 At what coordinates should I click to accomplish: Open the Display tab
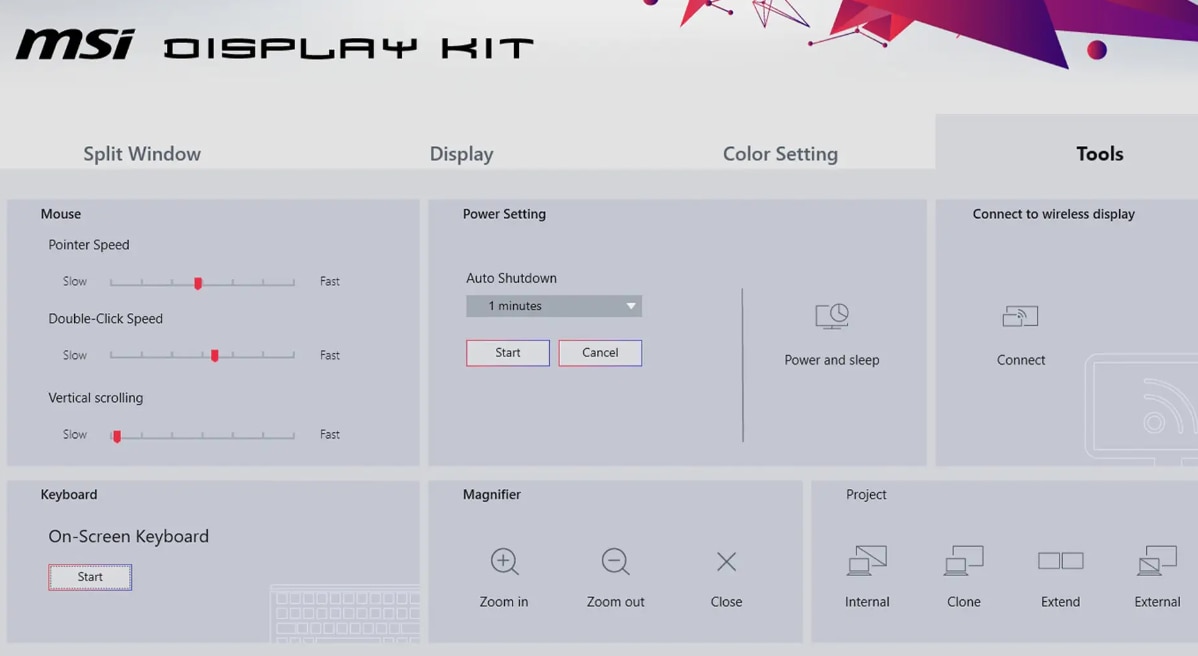461,153
